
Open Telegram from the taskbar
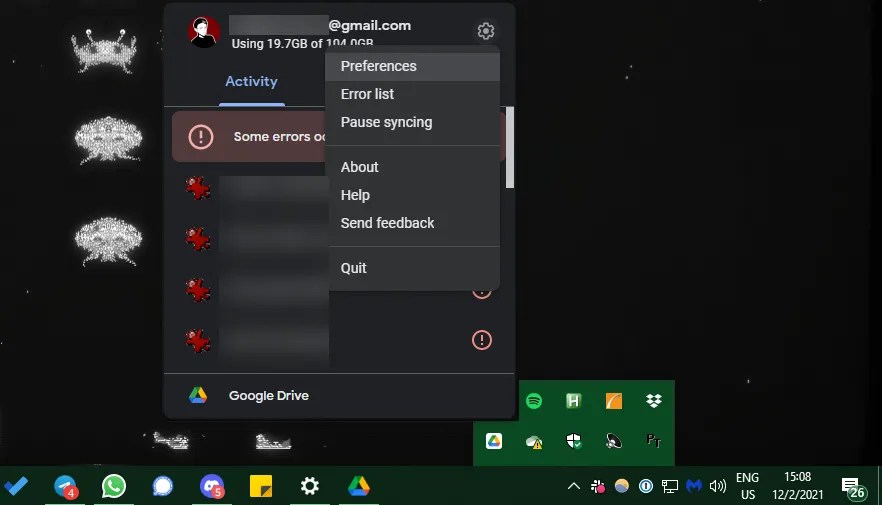click(65, 486)
